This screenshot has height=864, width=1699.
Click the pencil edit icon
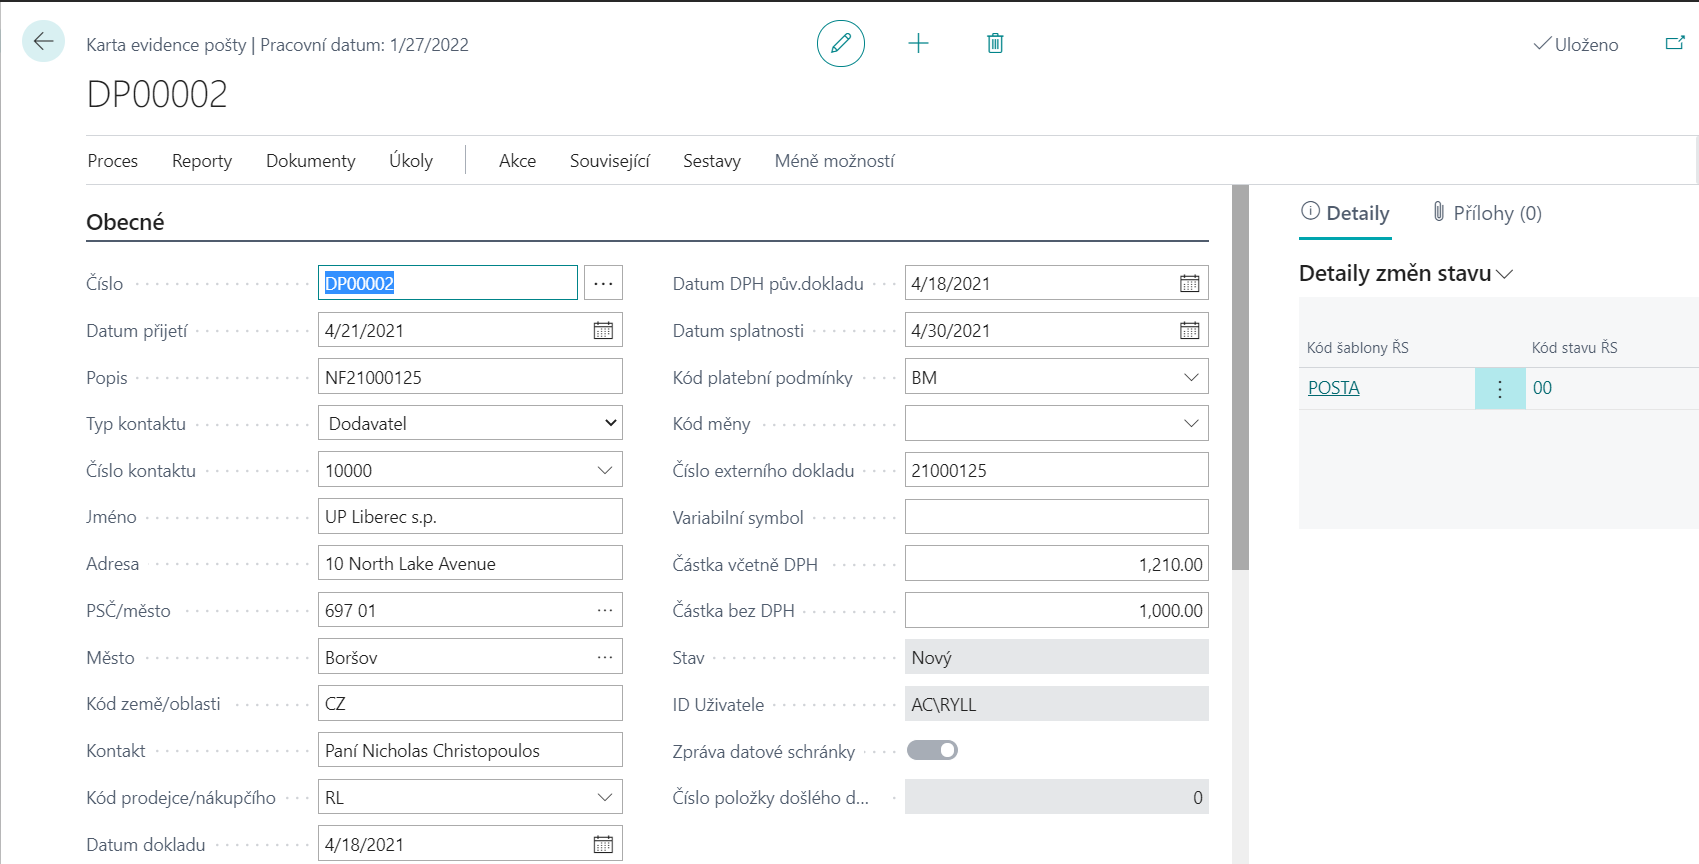840,43
